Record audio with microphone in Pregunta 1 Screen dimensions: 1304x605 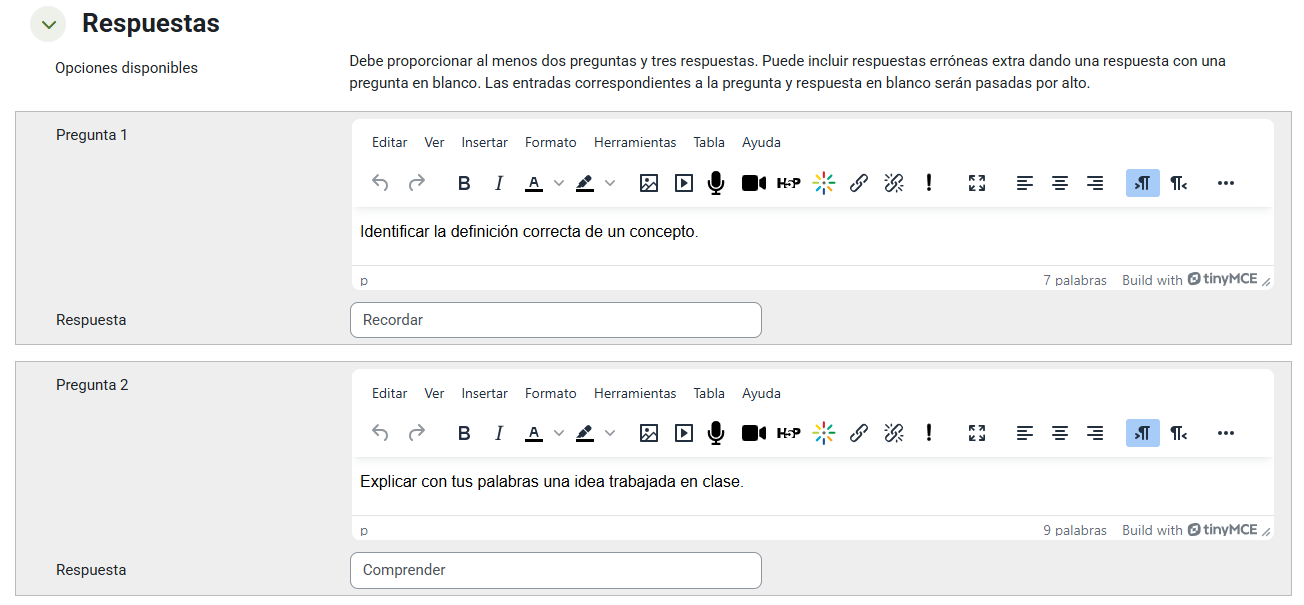[715, 183]
